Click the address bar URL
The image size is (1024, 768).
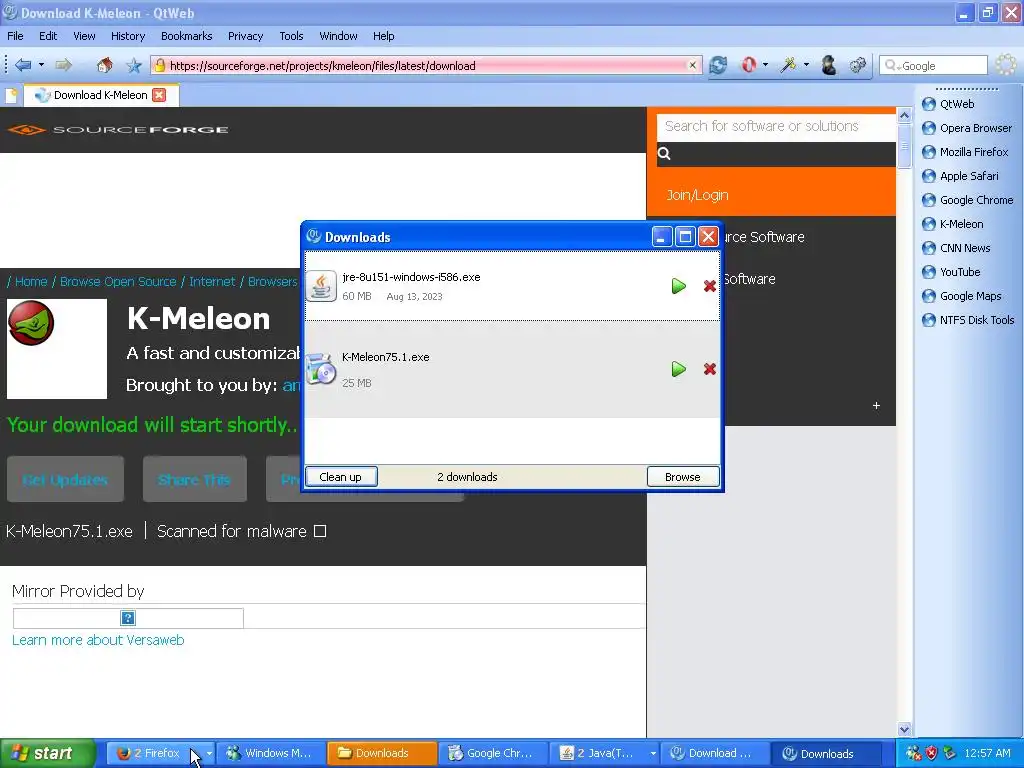coord(323,65)
